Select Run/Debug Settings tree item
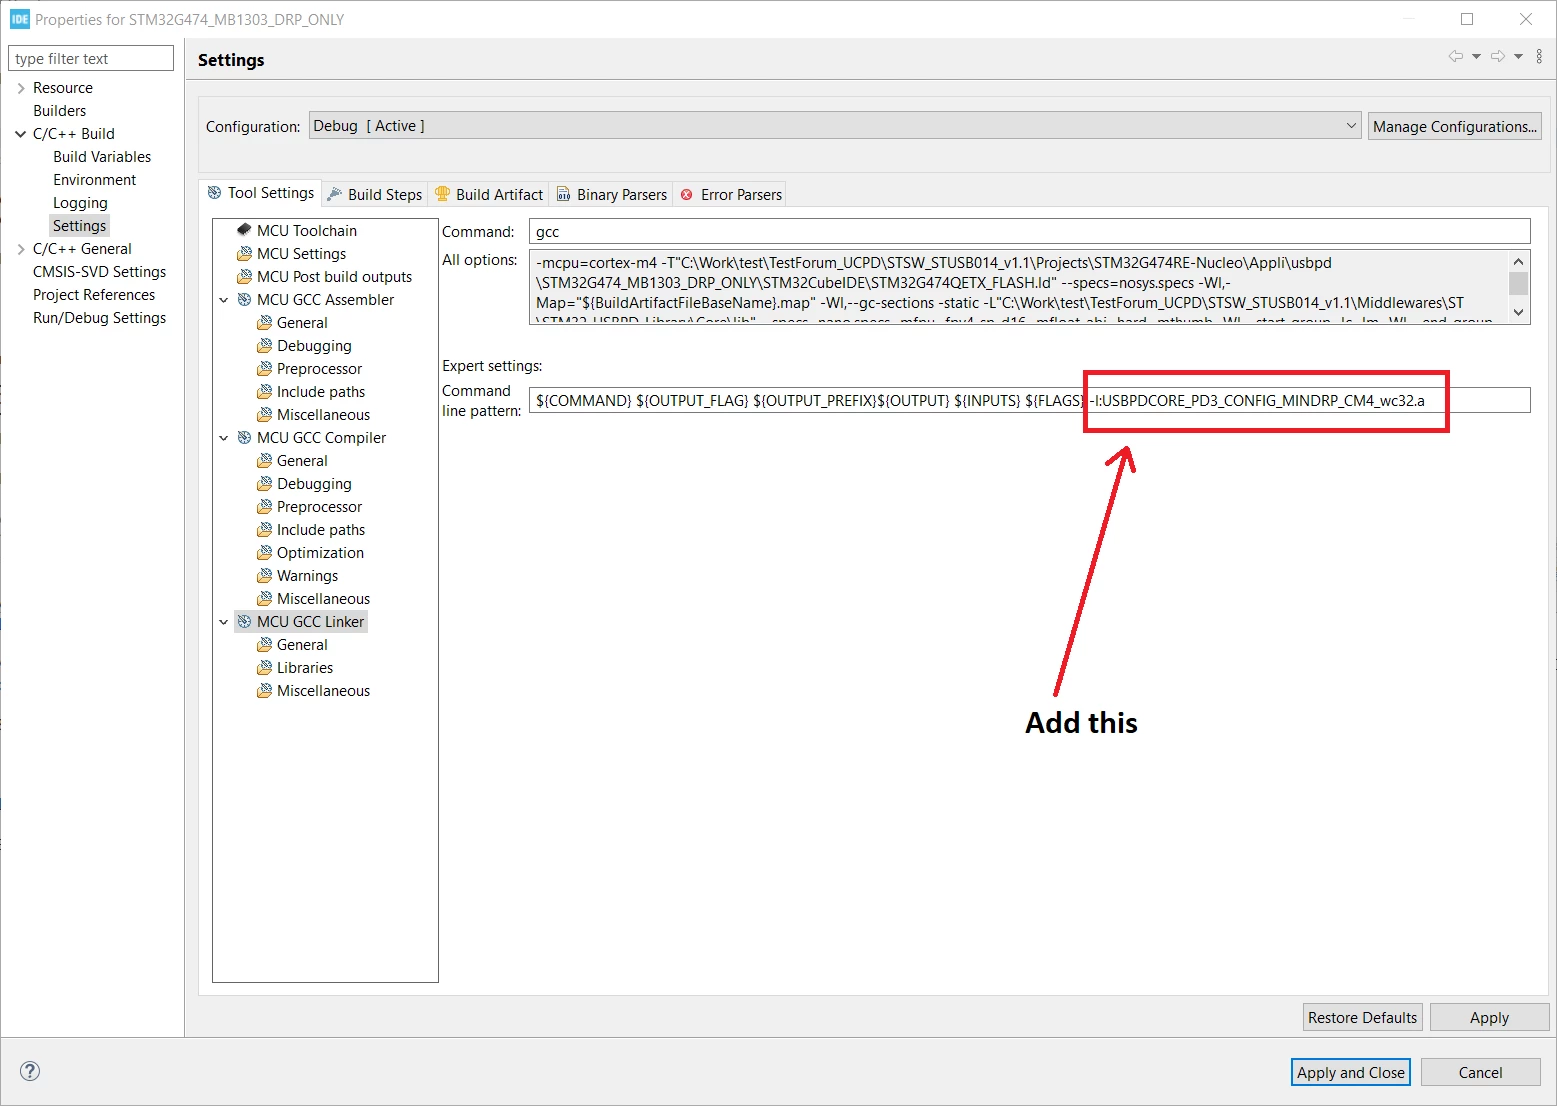This screenshot has height=1106, width=1557. click(99, 318)
